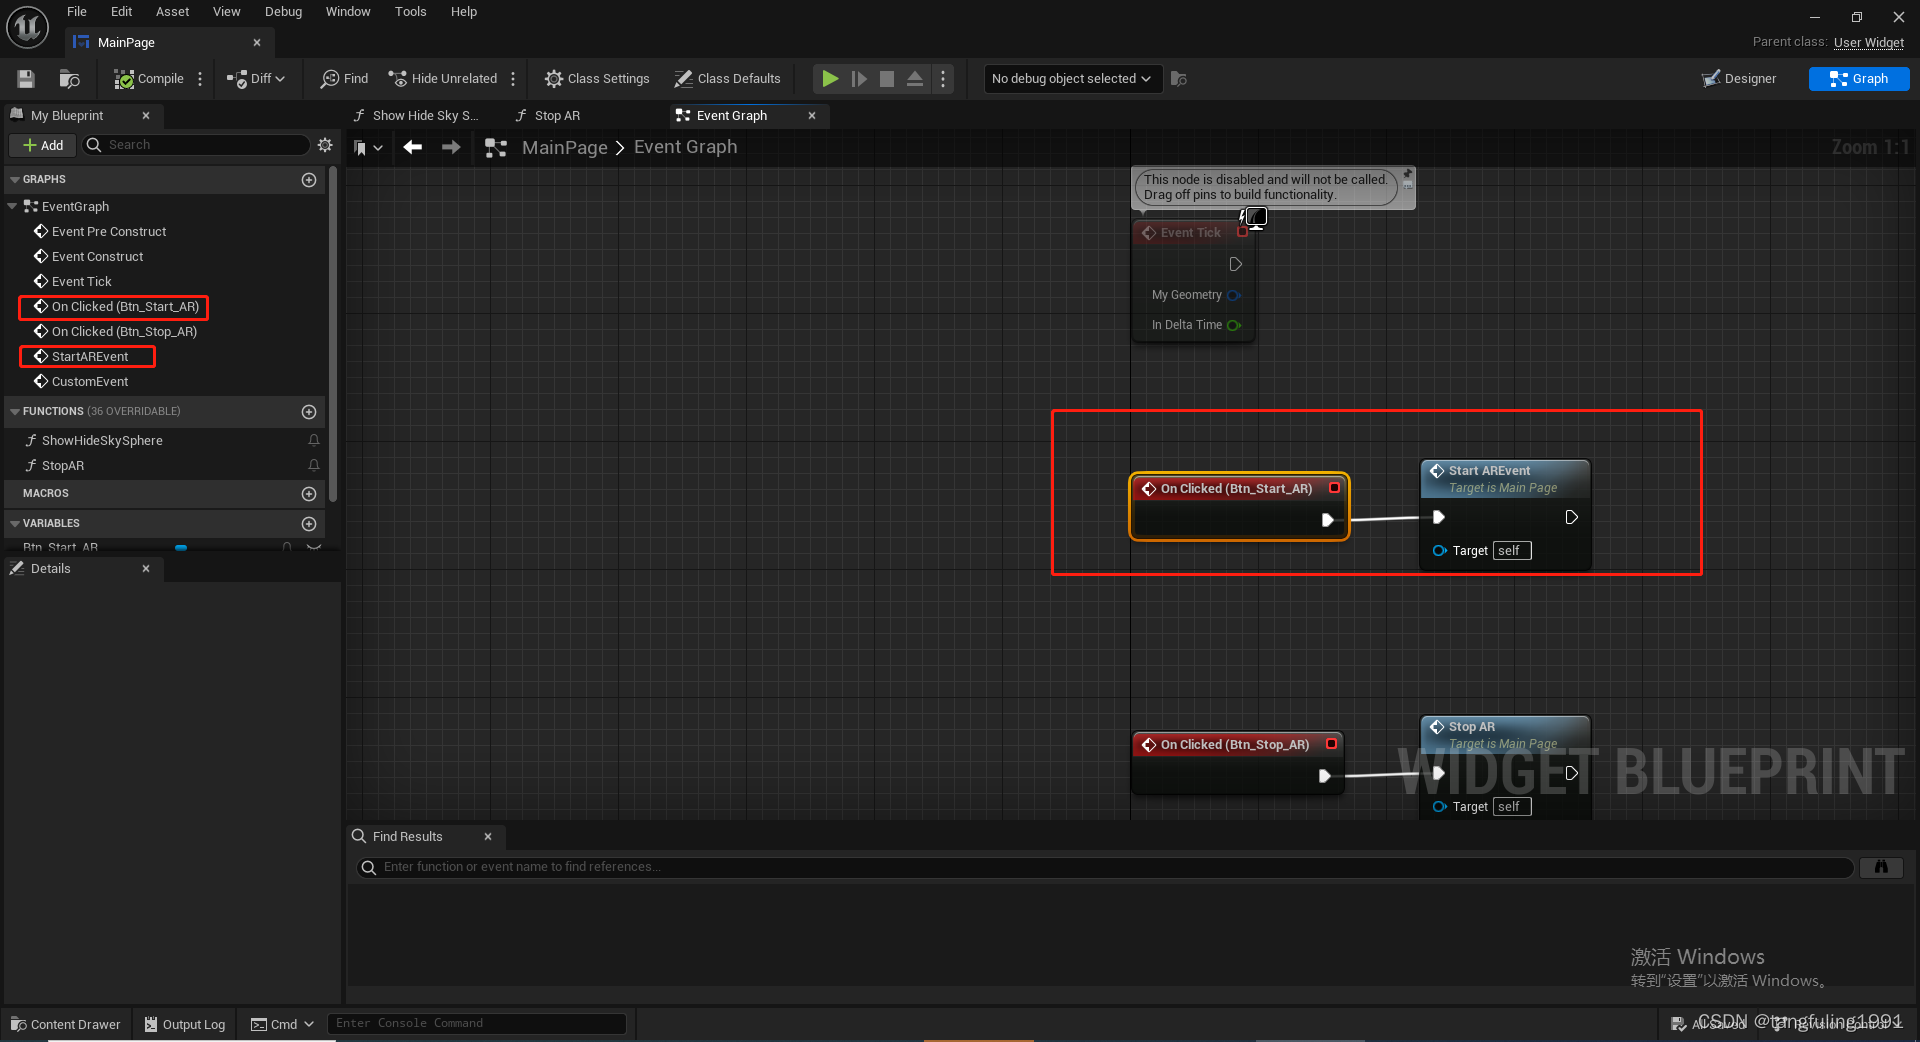This screenshot has width=1920, height=1042.
Task: Browse to asset in Content Browser icon
Action: click(69, 79)
